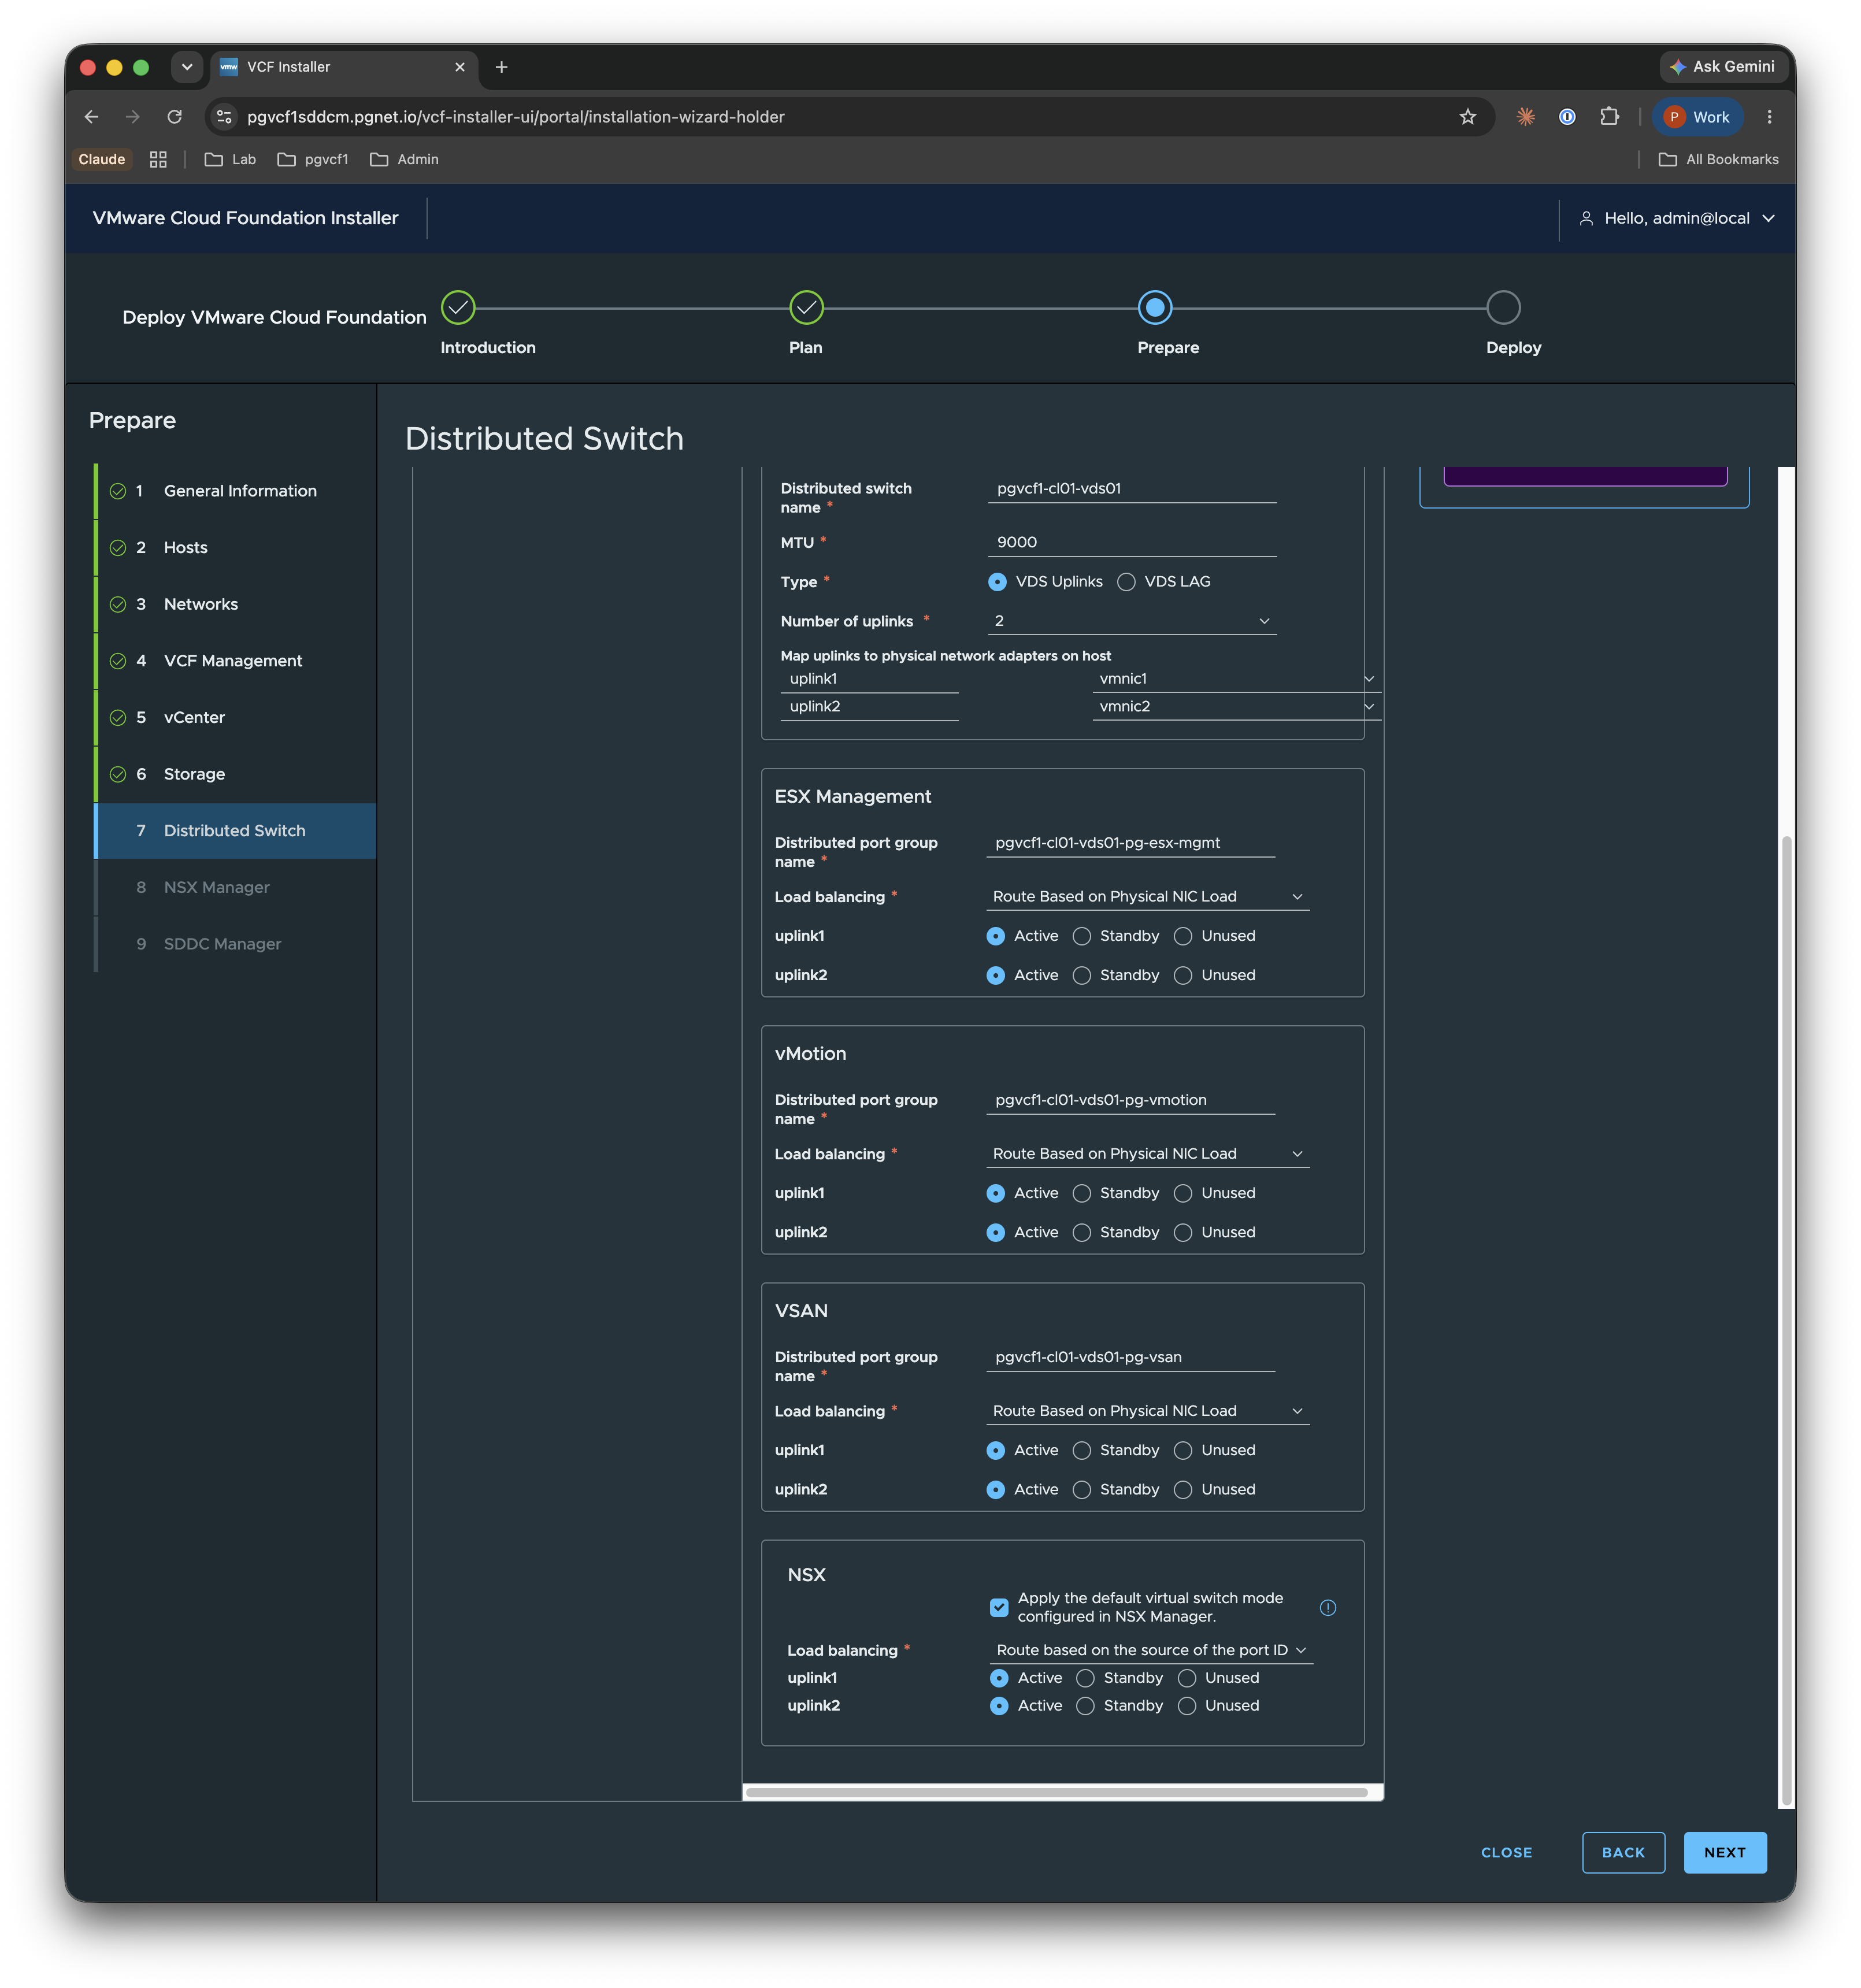
Task: View site information icon in address bar
Action: (x=225, y=117)
